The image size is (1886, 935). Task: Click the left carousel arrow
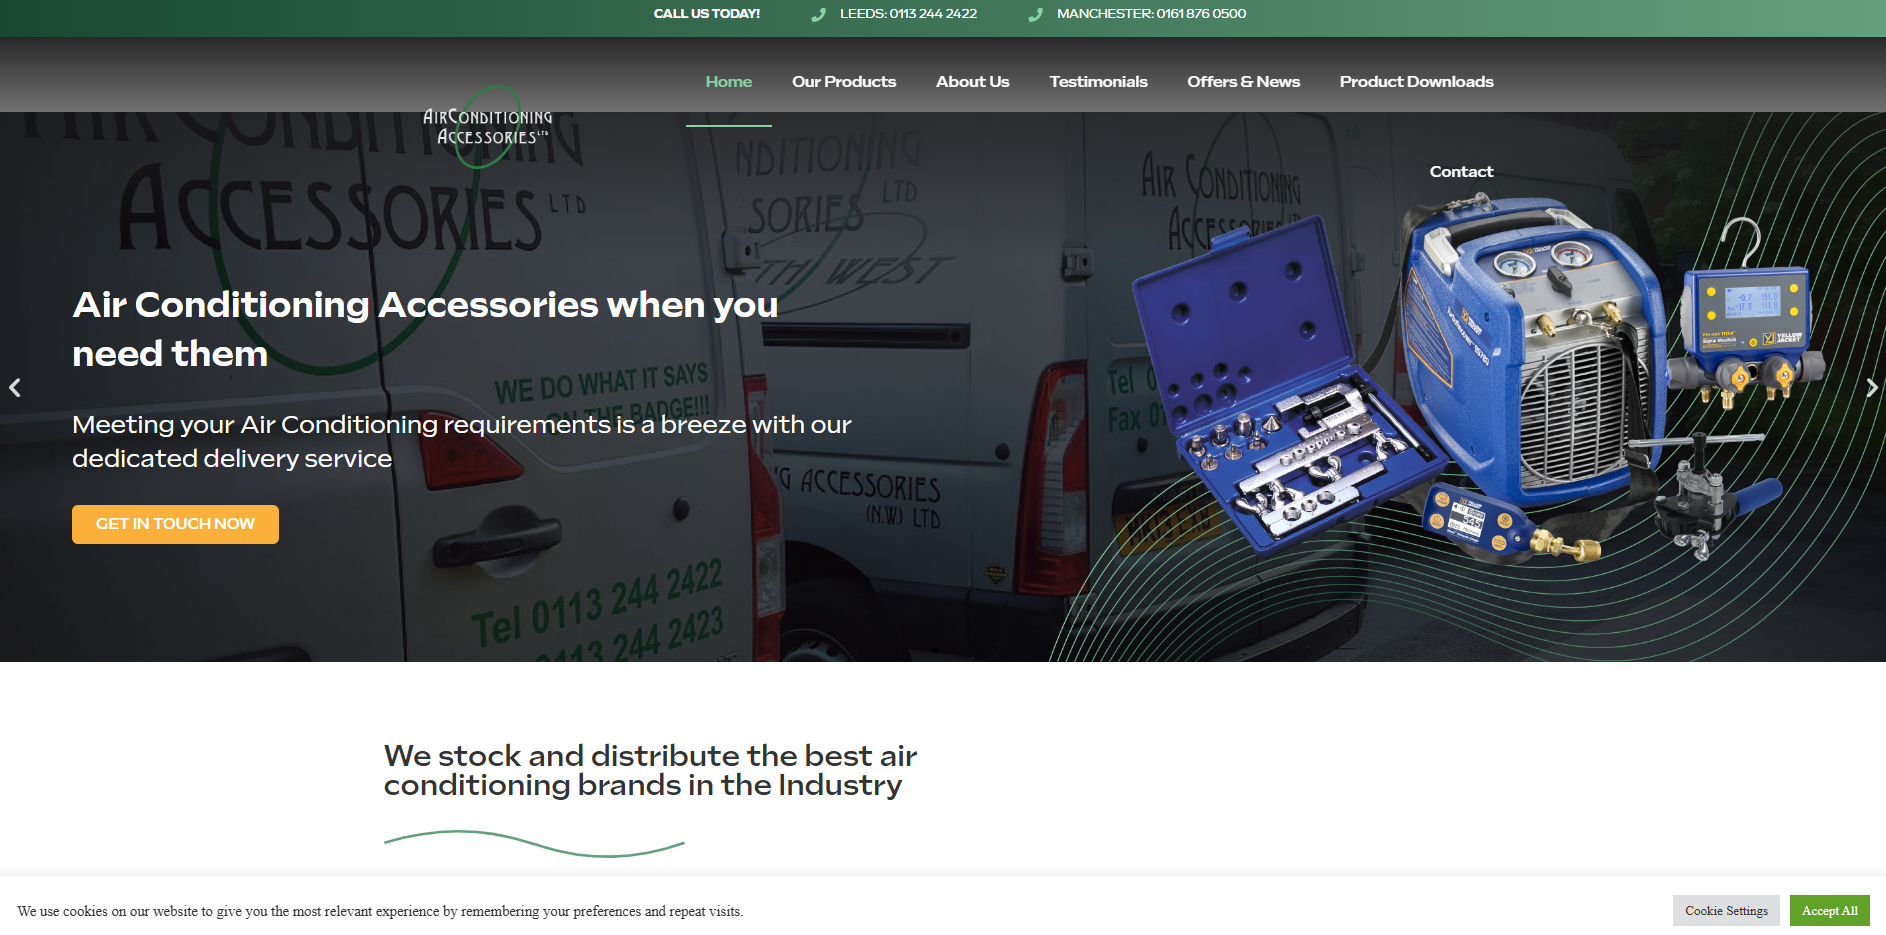(x=15, y=388)
